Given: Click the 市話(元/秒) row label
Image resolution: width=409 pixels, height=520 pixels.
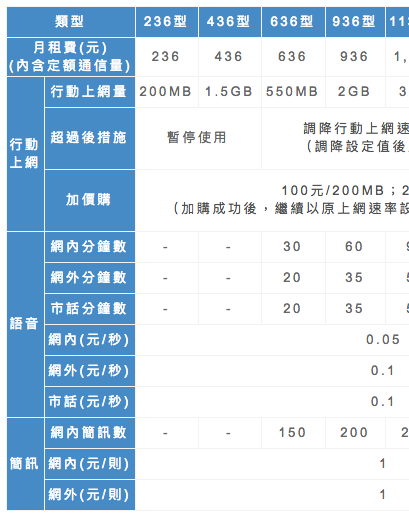Looking at the screenshot, I should point(90,402).
